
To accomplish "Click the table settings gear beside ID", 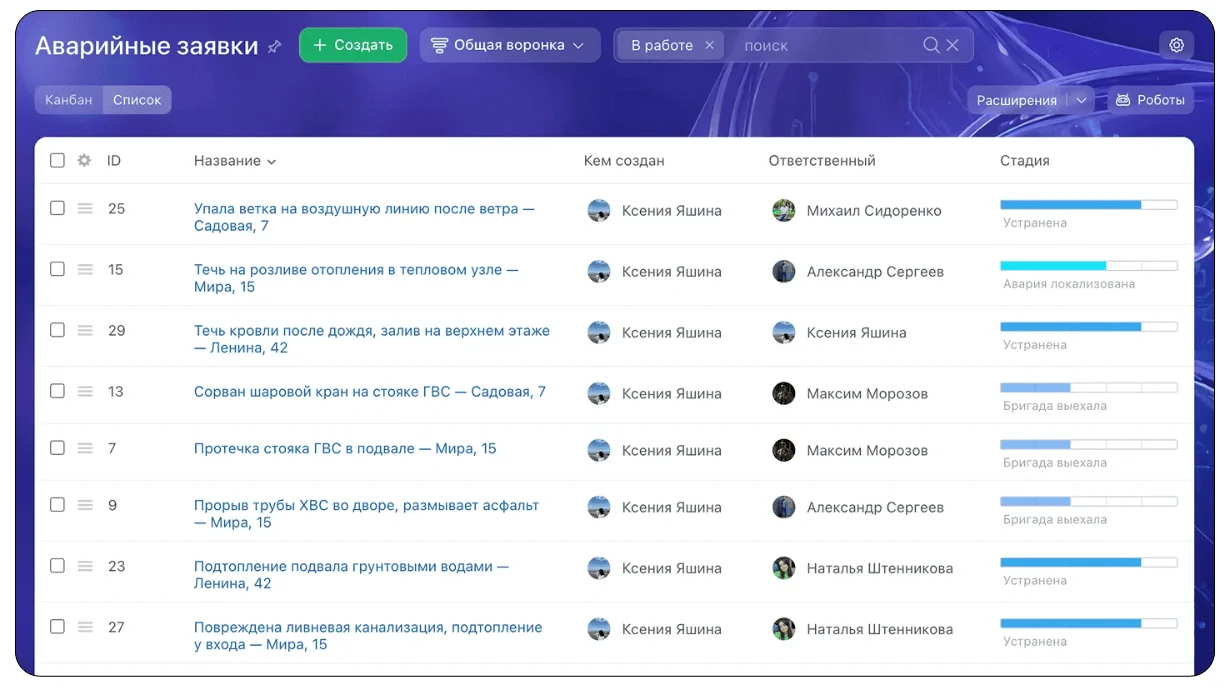I will 84,160.
